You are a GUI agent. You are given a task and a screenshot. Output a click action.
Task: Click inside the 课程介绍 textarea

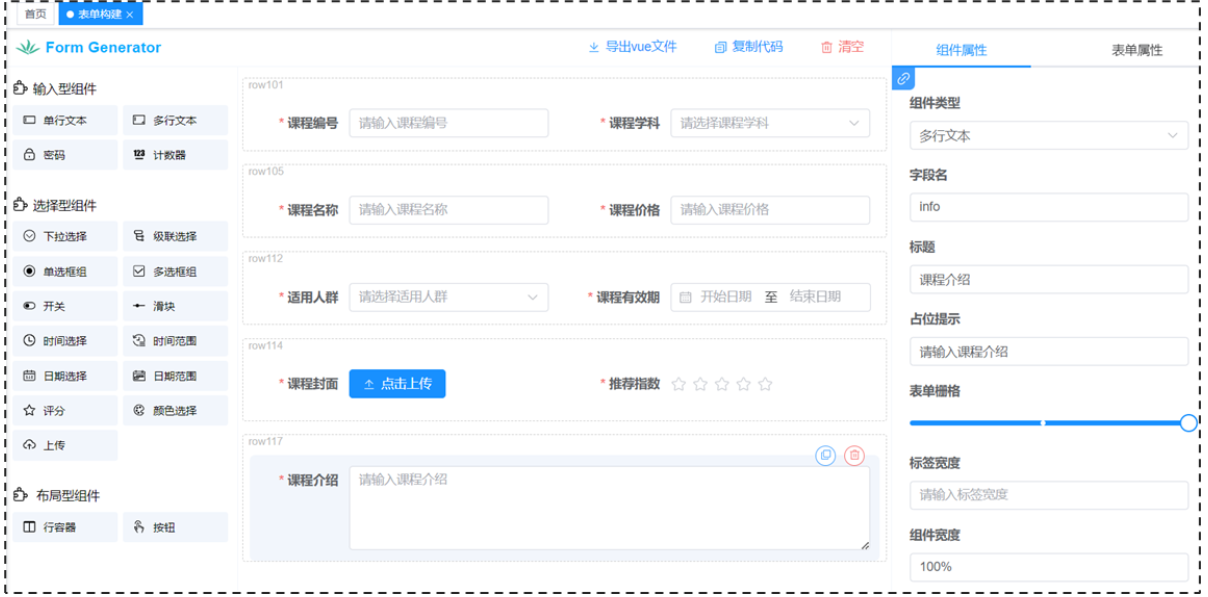609,507
